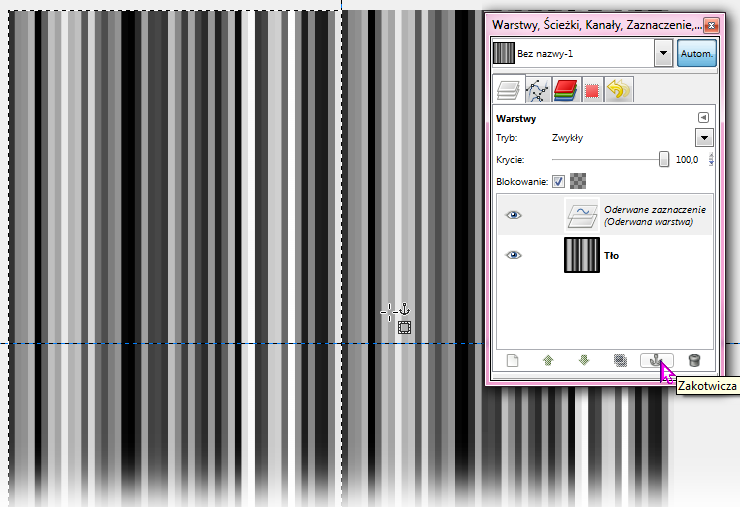Click the new layer icon
Viewport: 740px width, 509px height.
[x=512, y=361]
